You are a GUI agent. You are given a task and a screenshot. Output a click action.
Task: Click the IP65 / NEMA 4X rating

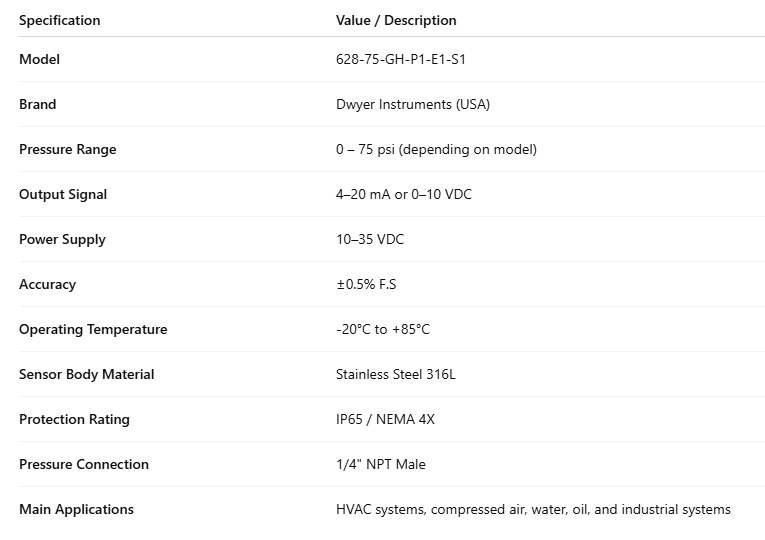pos(385,419)
